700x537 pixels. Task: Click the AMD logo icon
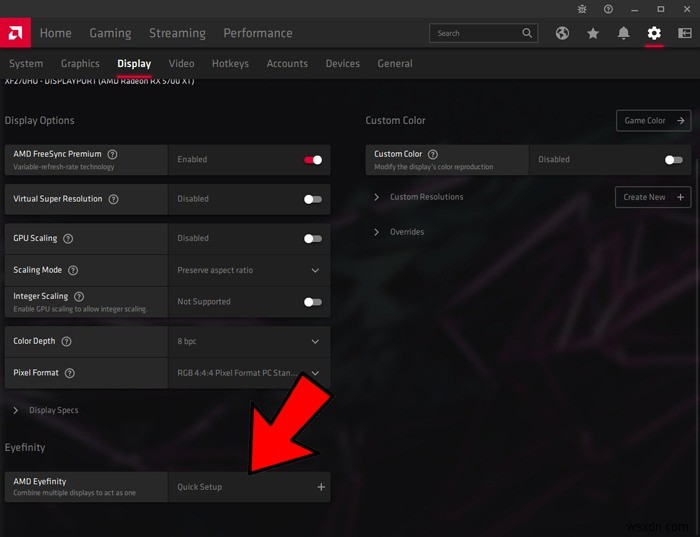click(x=15, y=33)
